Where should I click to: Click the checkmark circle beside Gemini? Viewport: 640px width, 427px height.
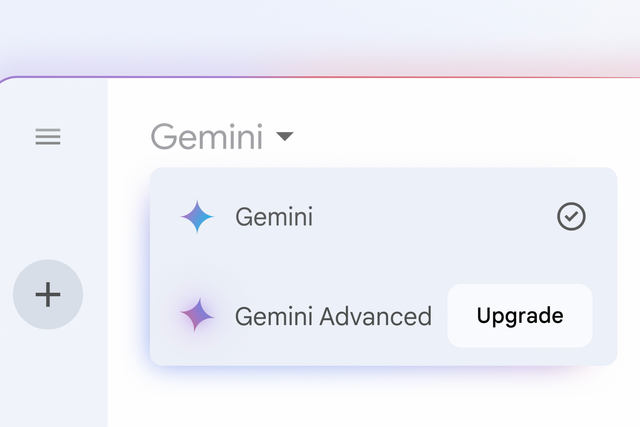point(571,216)
